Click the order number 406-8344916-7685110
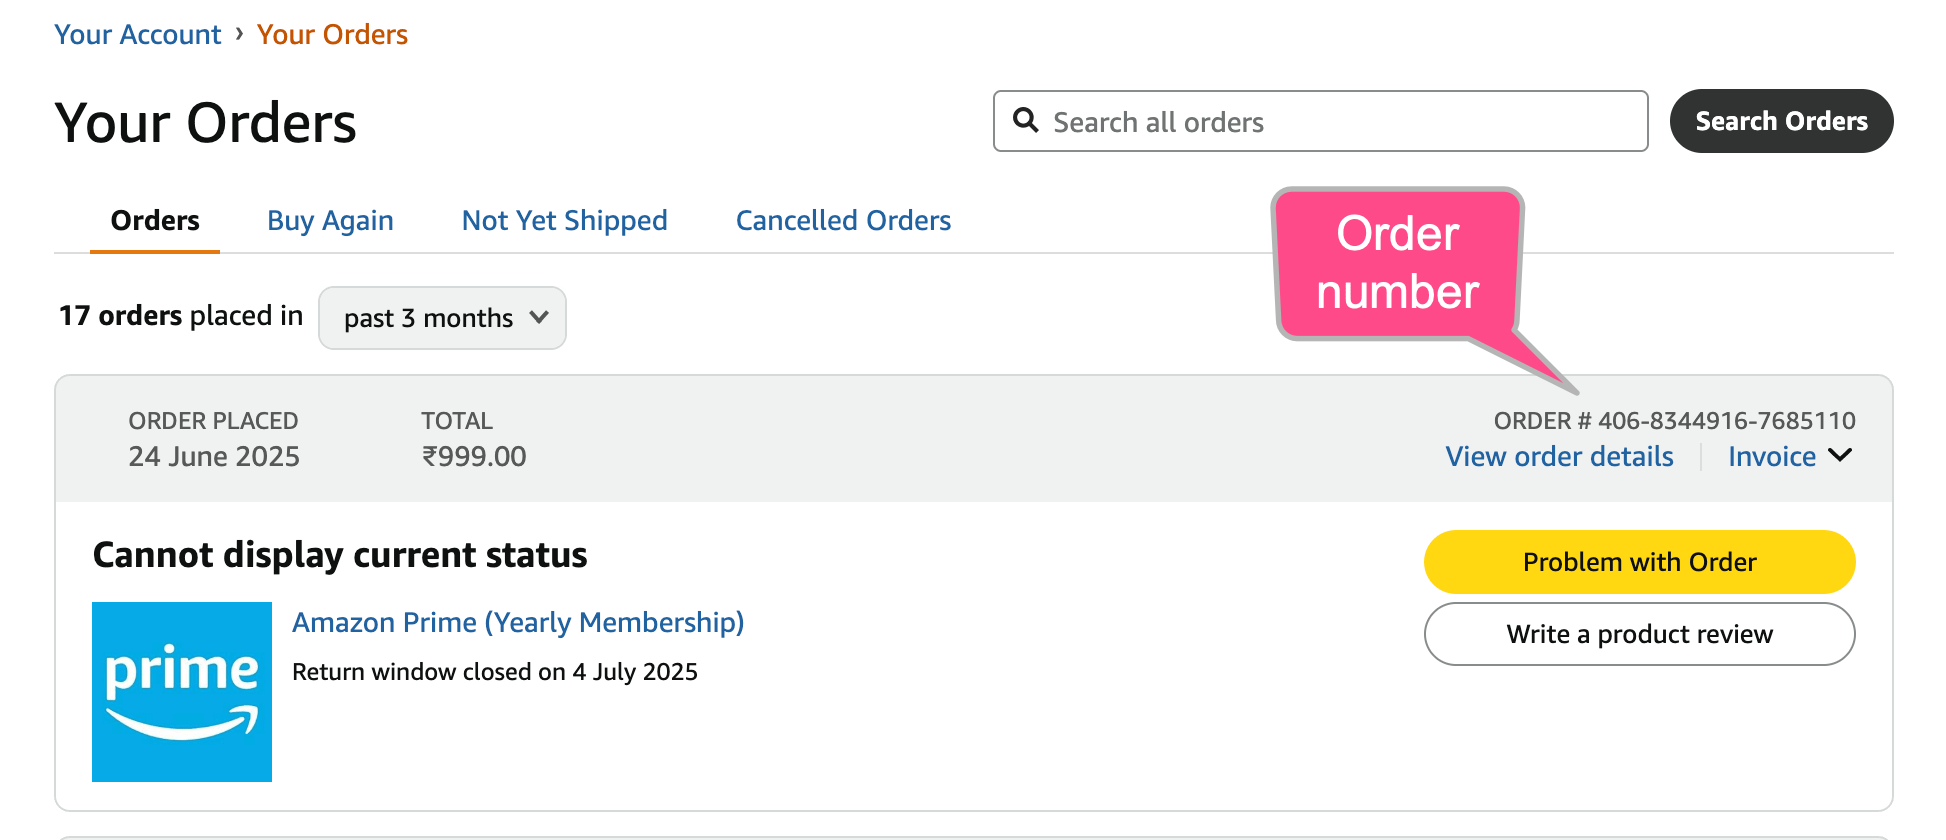This screenshot has height=840, width=1946. tap(1726, 421)
